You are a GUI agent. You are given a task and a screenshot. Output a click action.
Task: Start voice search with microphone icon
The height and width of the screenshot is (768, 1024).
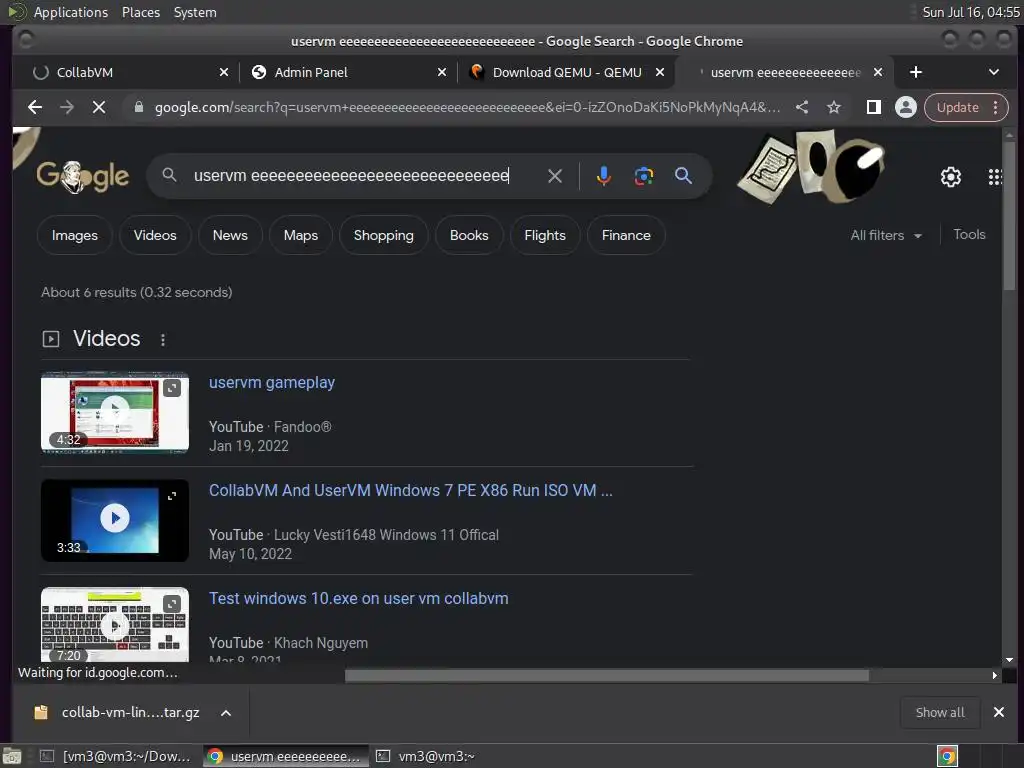(x=603, y=176)
